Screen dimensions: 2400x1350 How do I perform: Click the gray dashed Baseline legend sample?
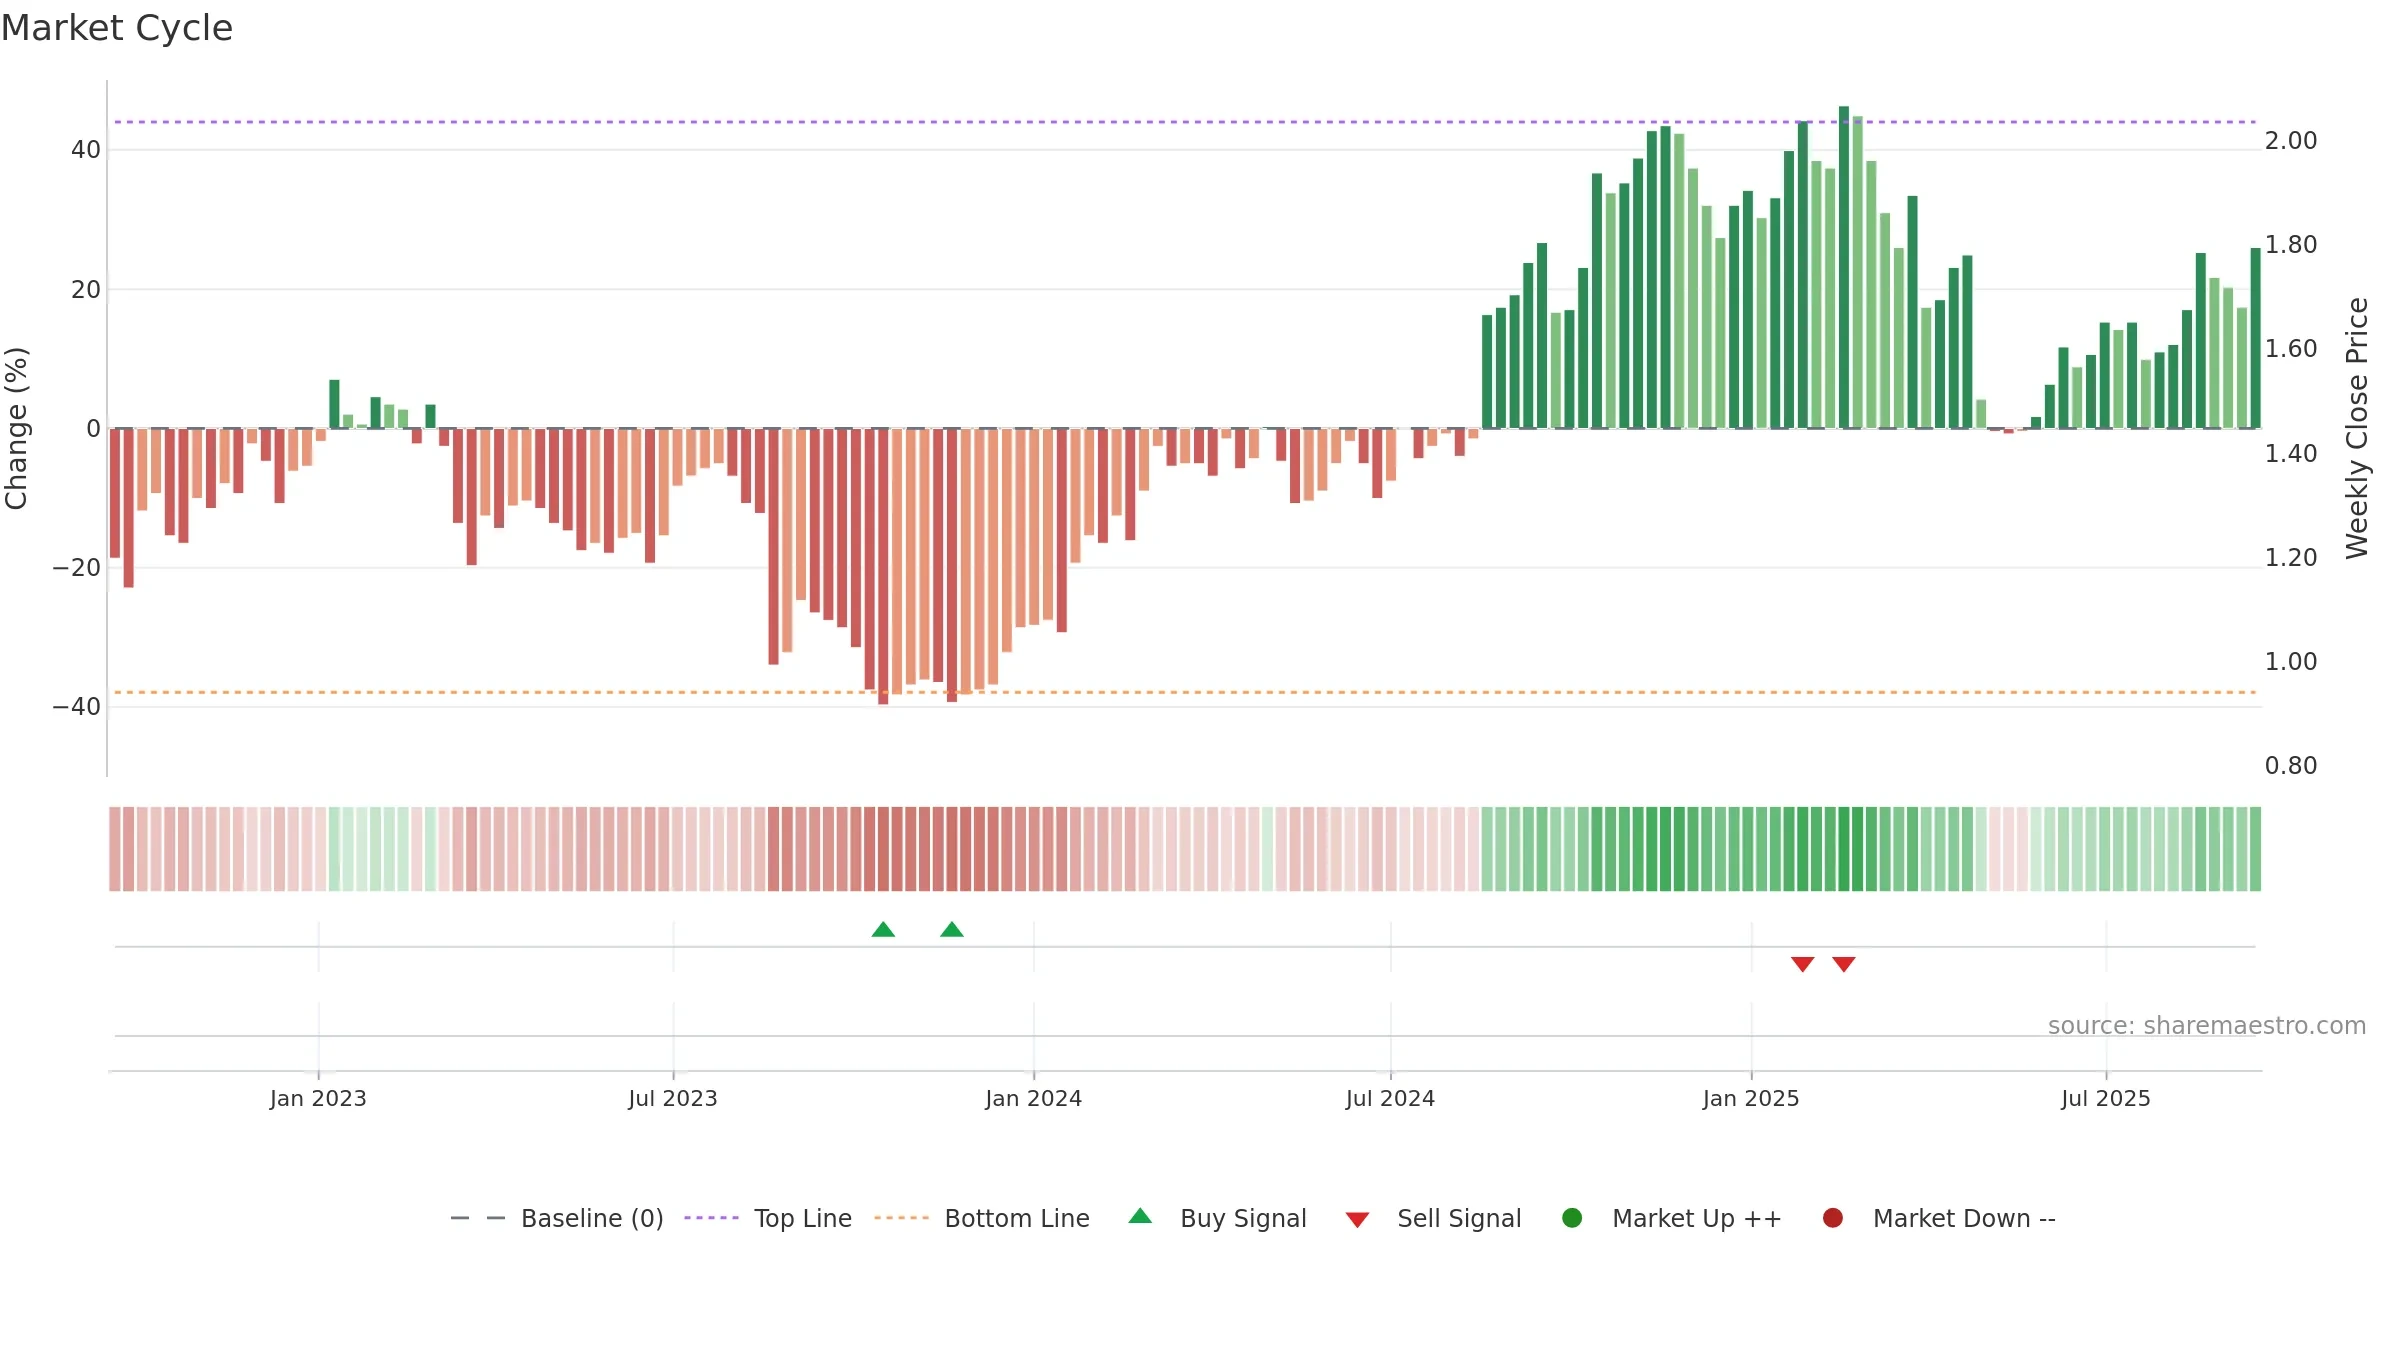[x=478, y=1218]
